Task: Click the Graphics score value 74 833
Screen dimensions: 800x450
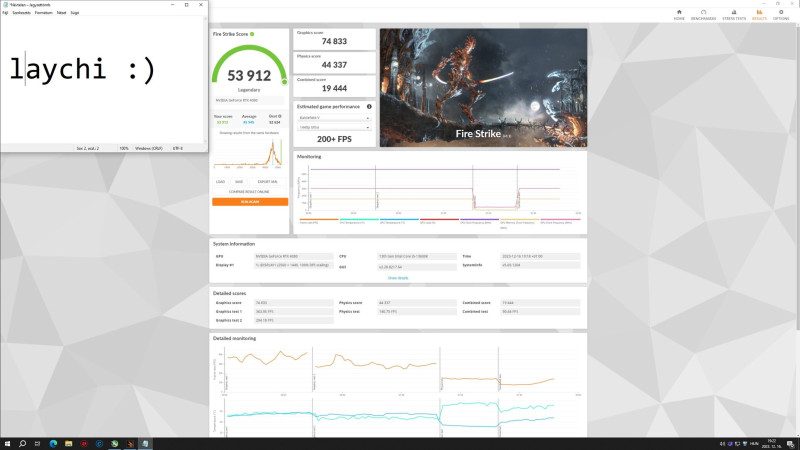Action: coord(334,41)
